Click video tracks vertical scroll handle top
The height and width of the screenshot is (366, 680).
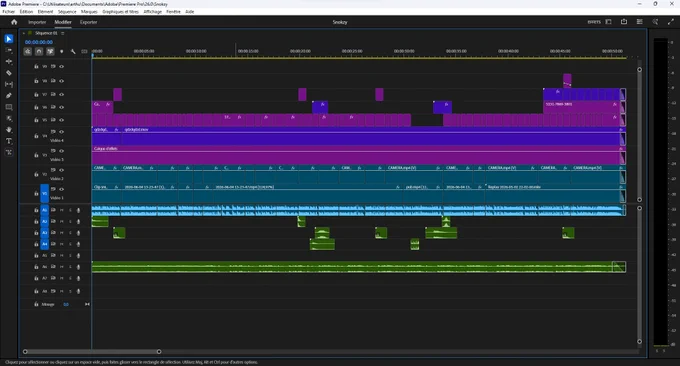coord(639,70)
